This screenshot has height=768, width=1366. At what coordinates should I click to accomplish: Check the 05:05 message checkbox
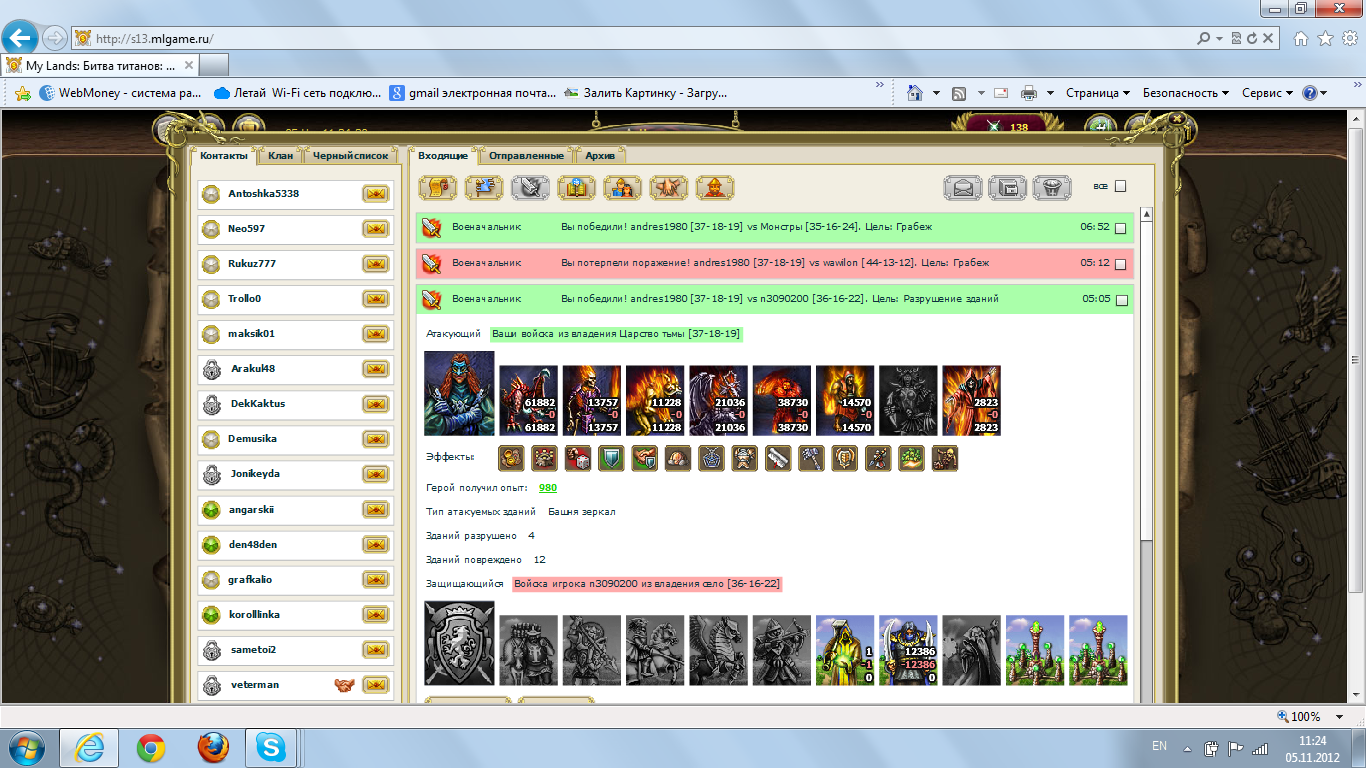point(1120,300)
